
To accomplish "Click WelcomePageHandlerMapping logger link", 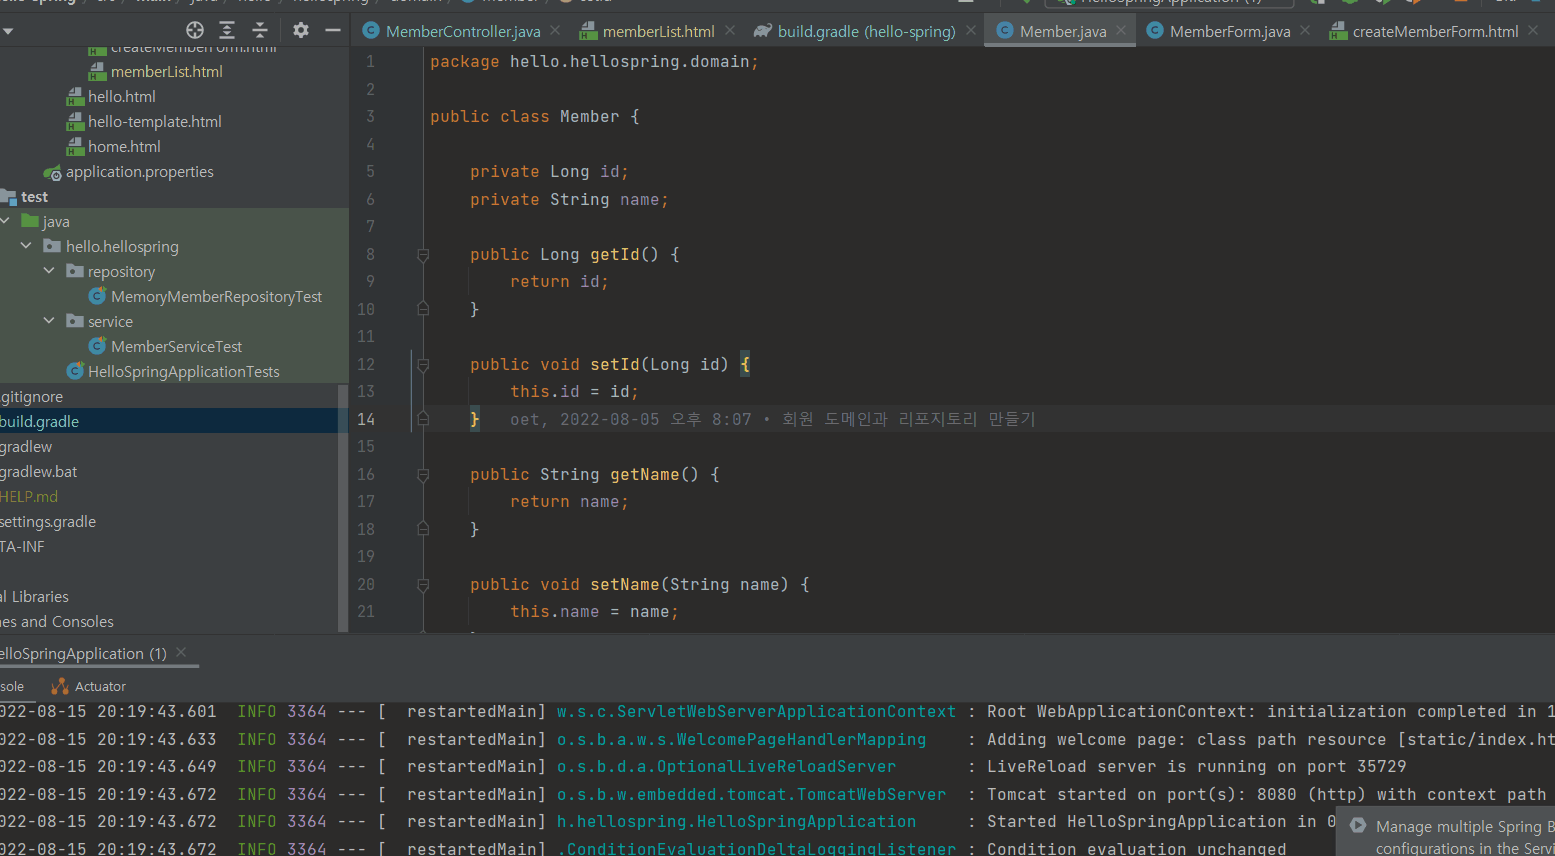I will [x=741, y=740].
